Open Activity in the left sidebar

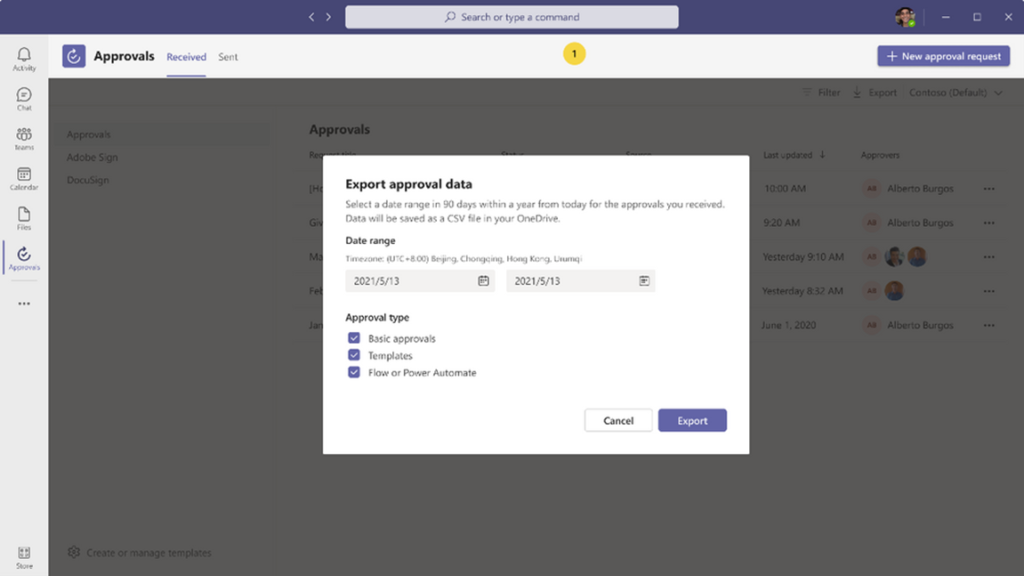pyautogui.click(x=24, y=58)
